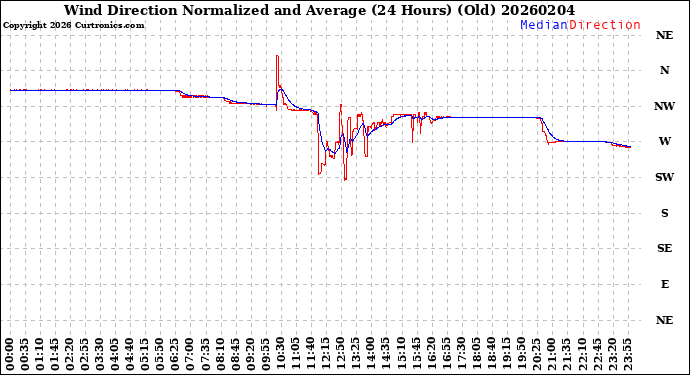Click the 05:15 time axis label
Screen dimensions: 690x375
pos(145,354)
